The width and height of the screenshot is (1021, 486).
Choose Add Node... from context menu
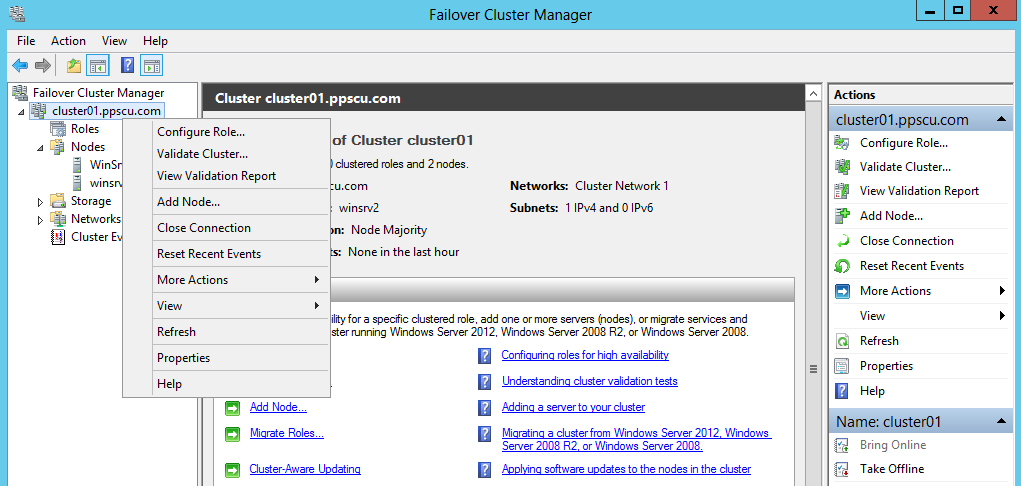coord(226,202)
